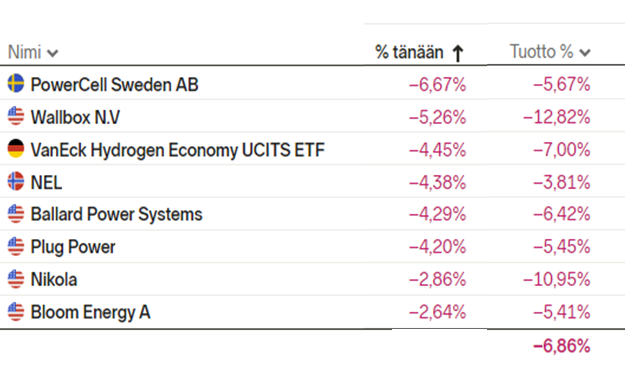Click the US flag icon next to Wallbox N.V
625x383 pixels.
click(16, 116)
